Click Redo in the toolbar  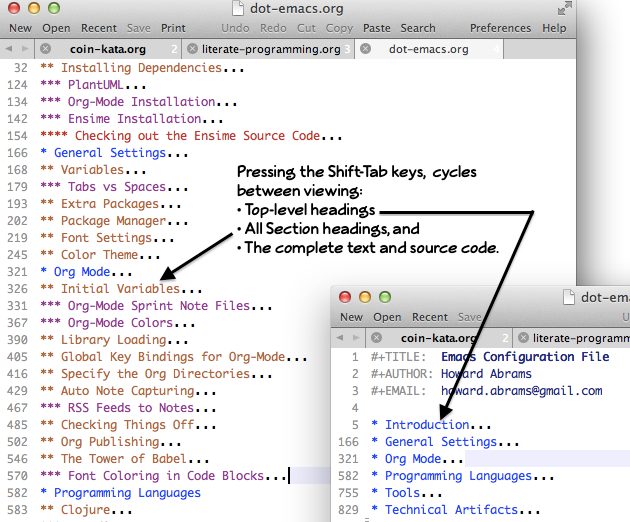[273, 28]
